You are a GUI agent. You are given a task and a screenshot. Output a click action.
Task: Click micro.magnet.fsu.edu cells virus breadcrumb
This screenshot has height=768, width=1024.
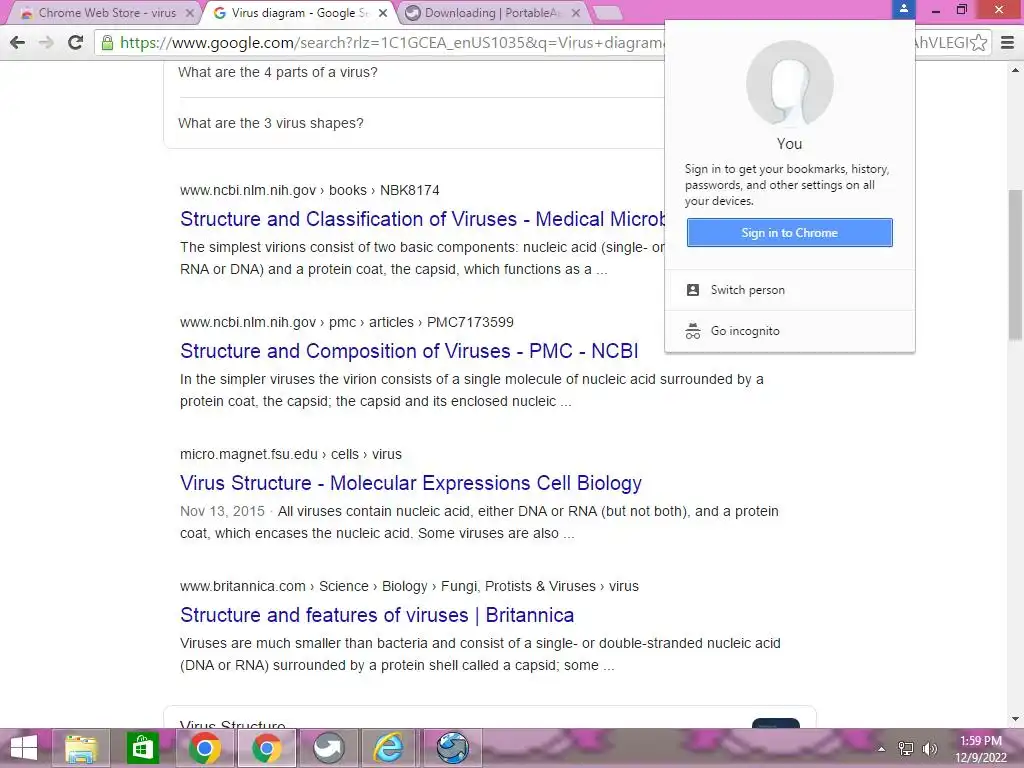click(291, 454)
